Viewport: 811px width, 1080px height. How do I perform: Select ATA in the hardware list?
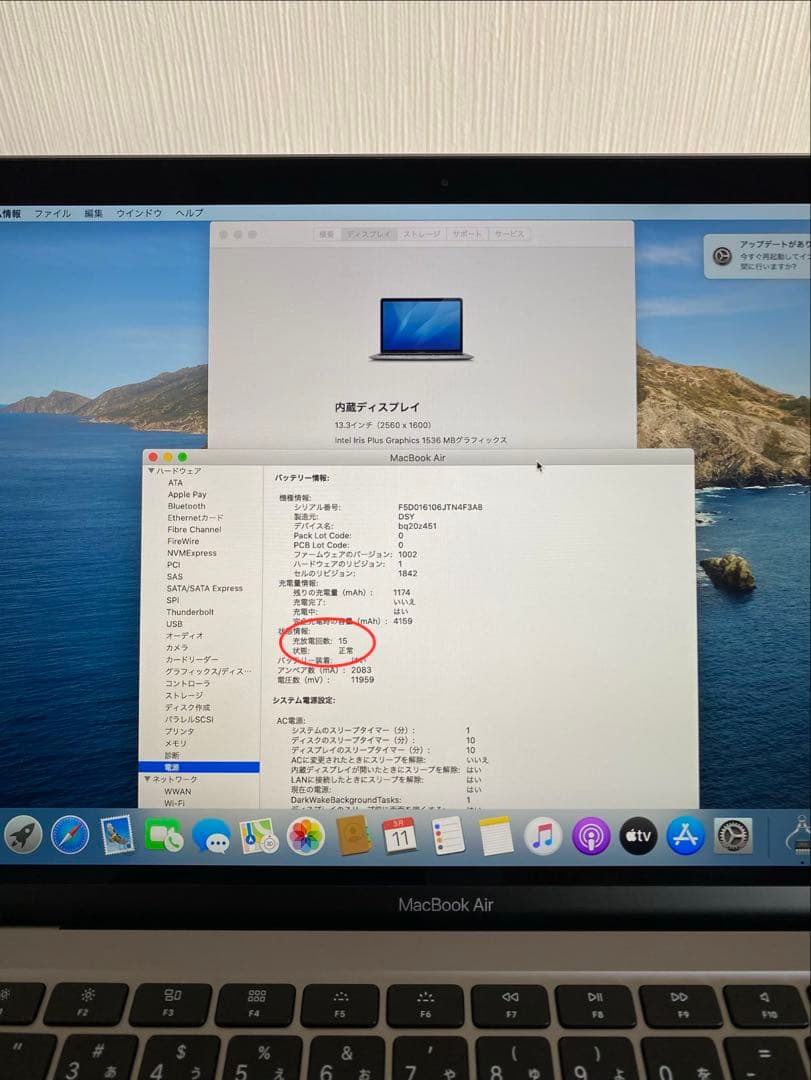(175, 482)
